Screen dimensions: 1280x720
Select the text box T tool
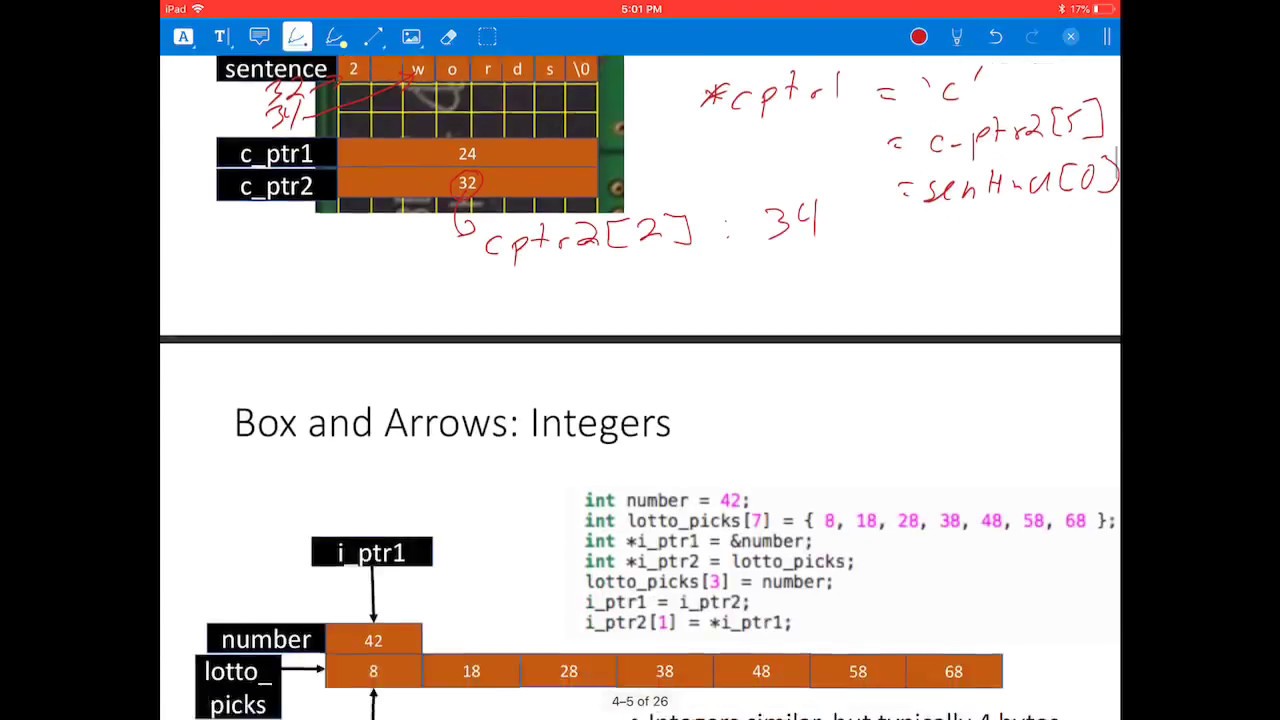[220, 37]
